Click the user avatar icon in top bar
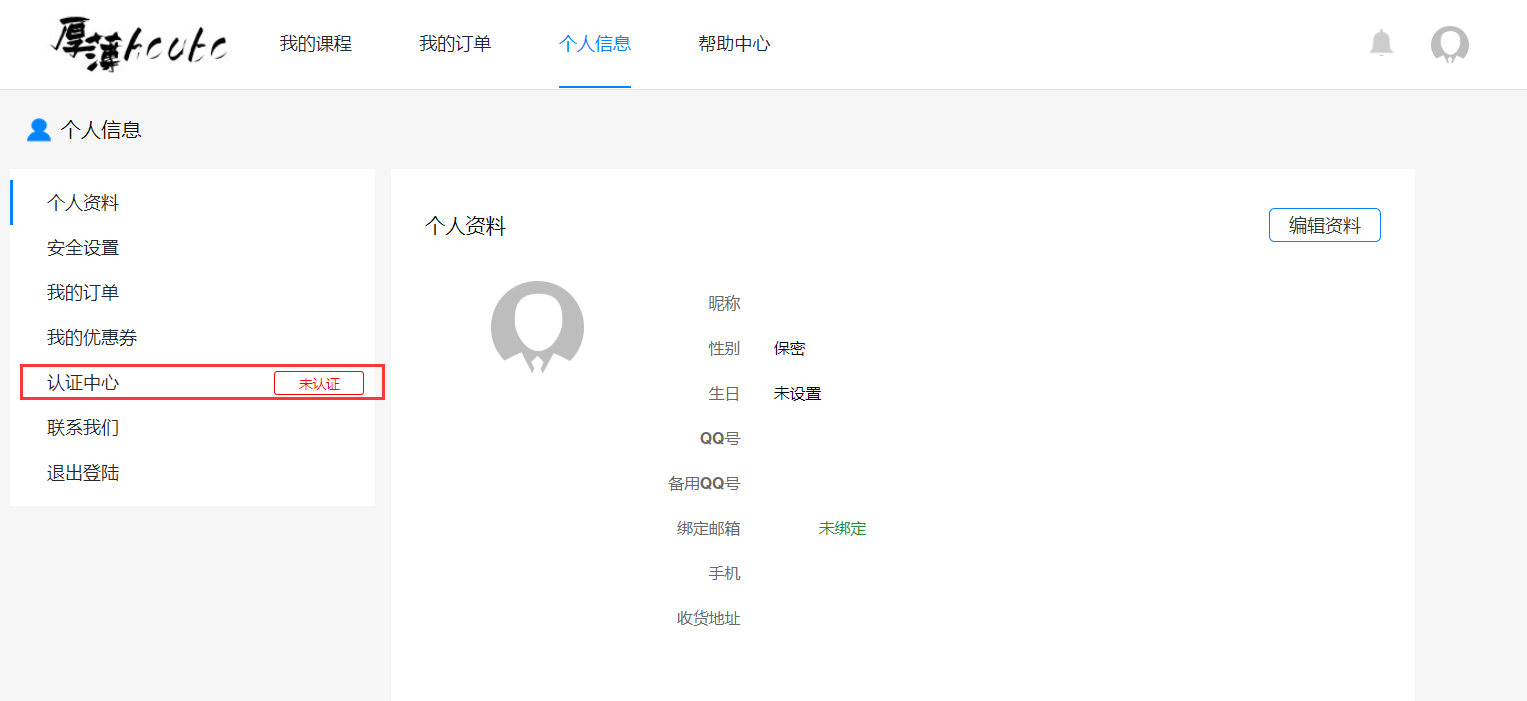 pos(1449,43)
